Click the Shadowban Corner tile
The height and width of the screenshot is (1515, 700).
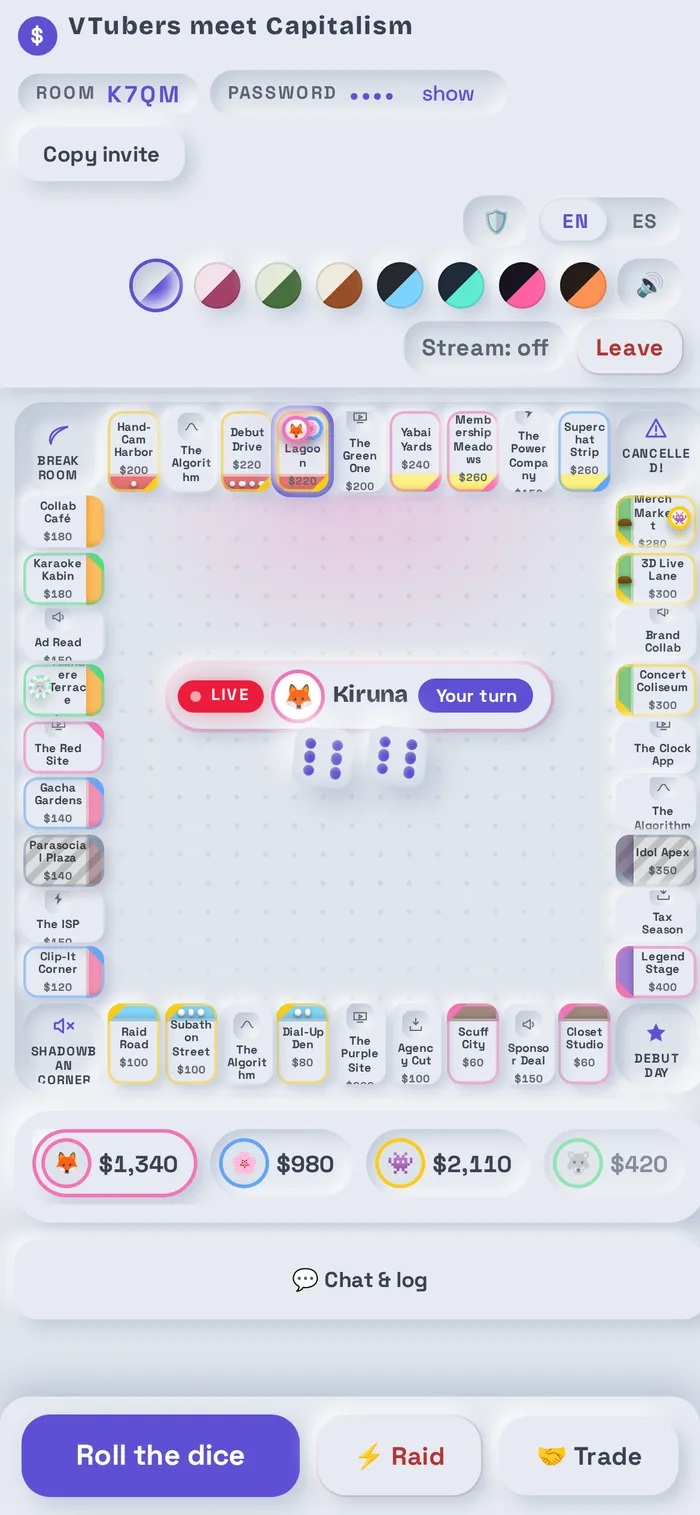click(x=63, y=1046)
